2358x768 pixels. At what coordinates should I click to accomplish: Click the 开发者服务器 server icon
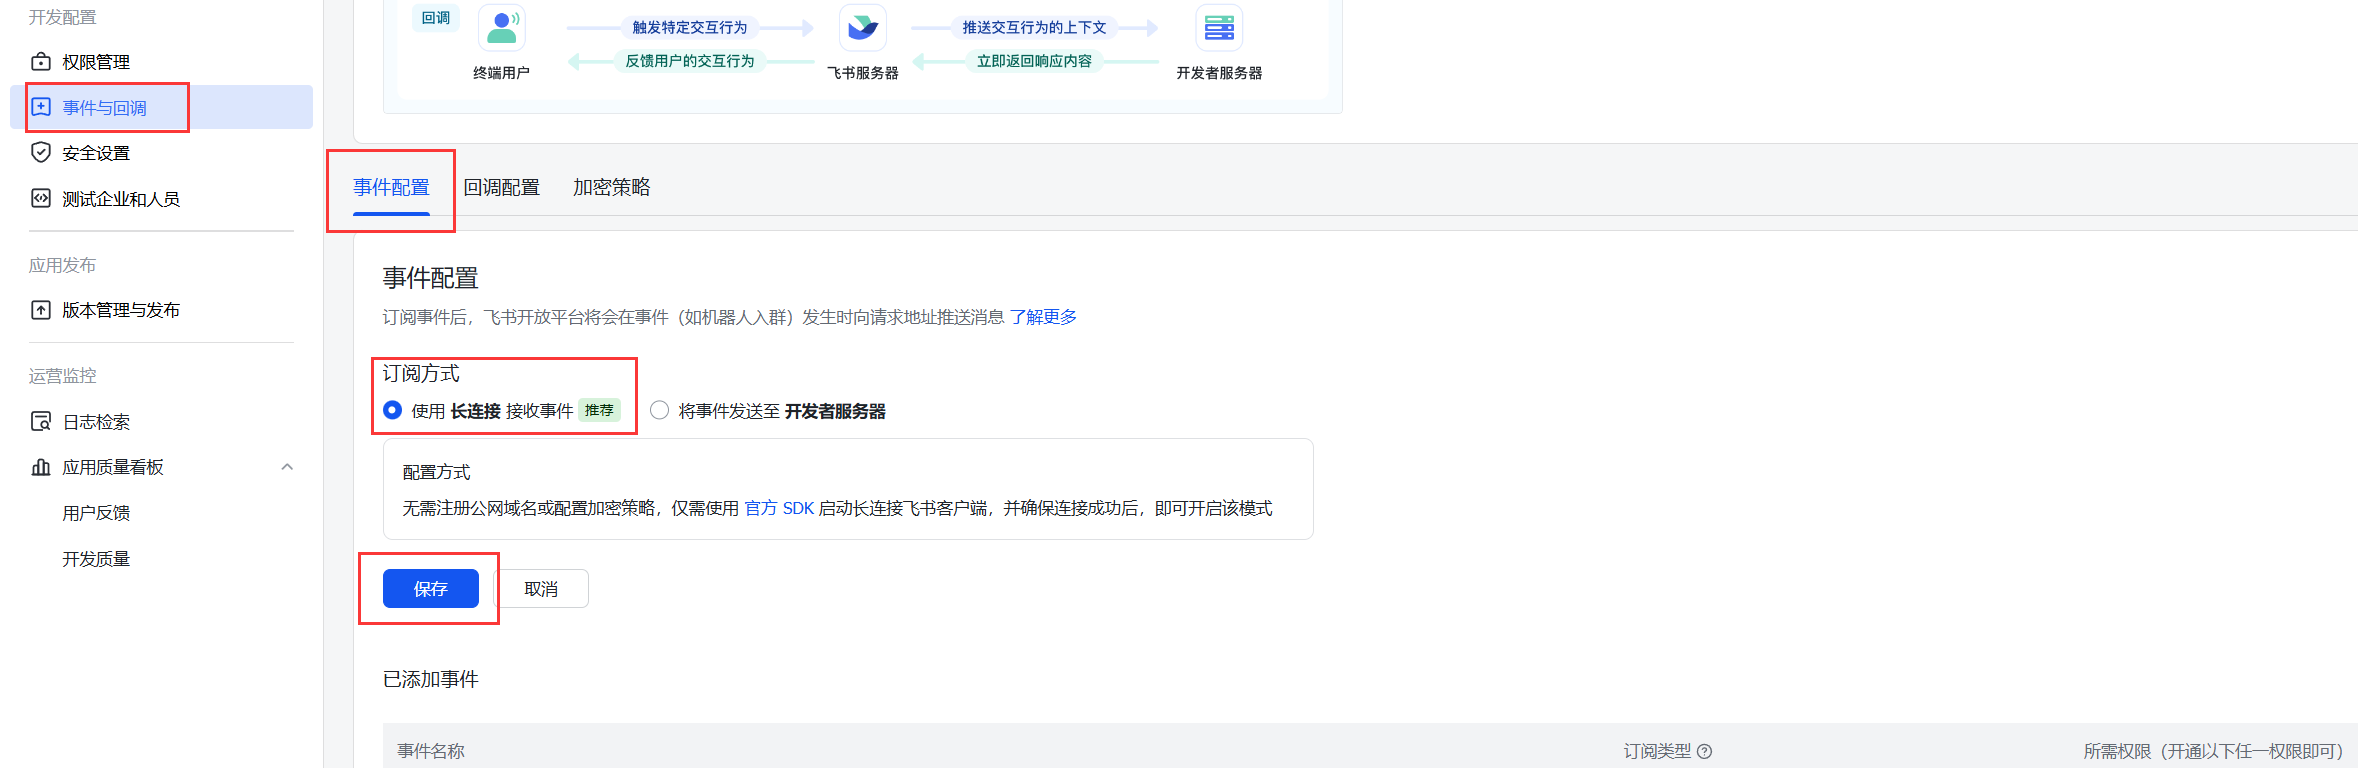1219,28
